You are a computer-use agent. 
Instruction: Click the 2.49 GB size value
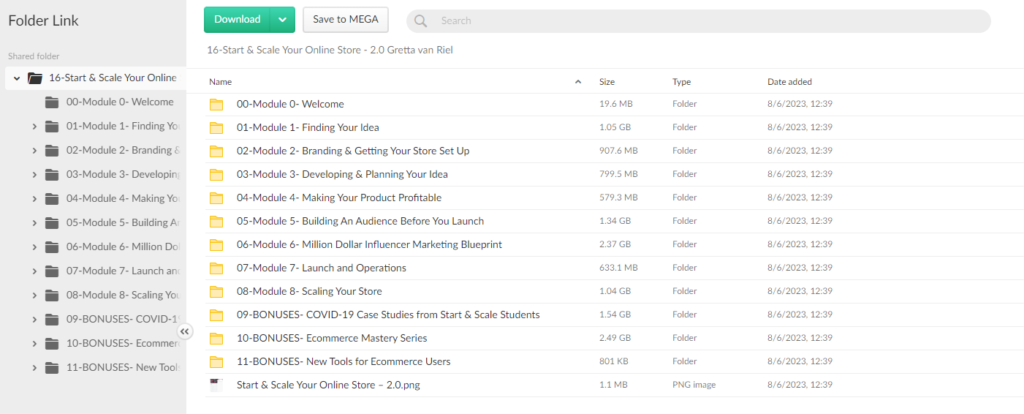615,338
